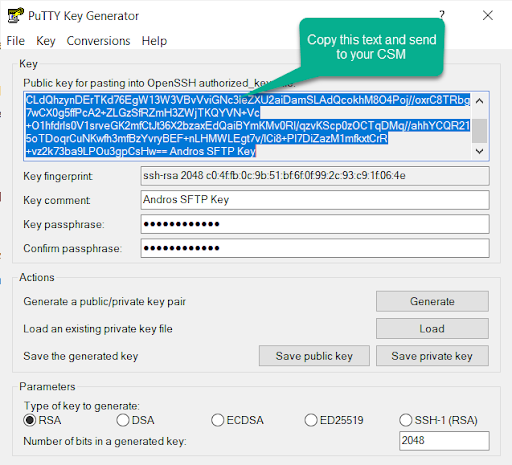Click the 'PuTTY Key Generator' title text
Image resolution: width=512 pixels, height=465 pixels.
(x=83, y=16)
